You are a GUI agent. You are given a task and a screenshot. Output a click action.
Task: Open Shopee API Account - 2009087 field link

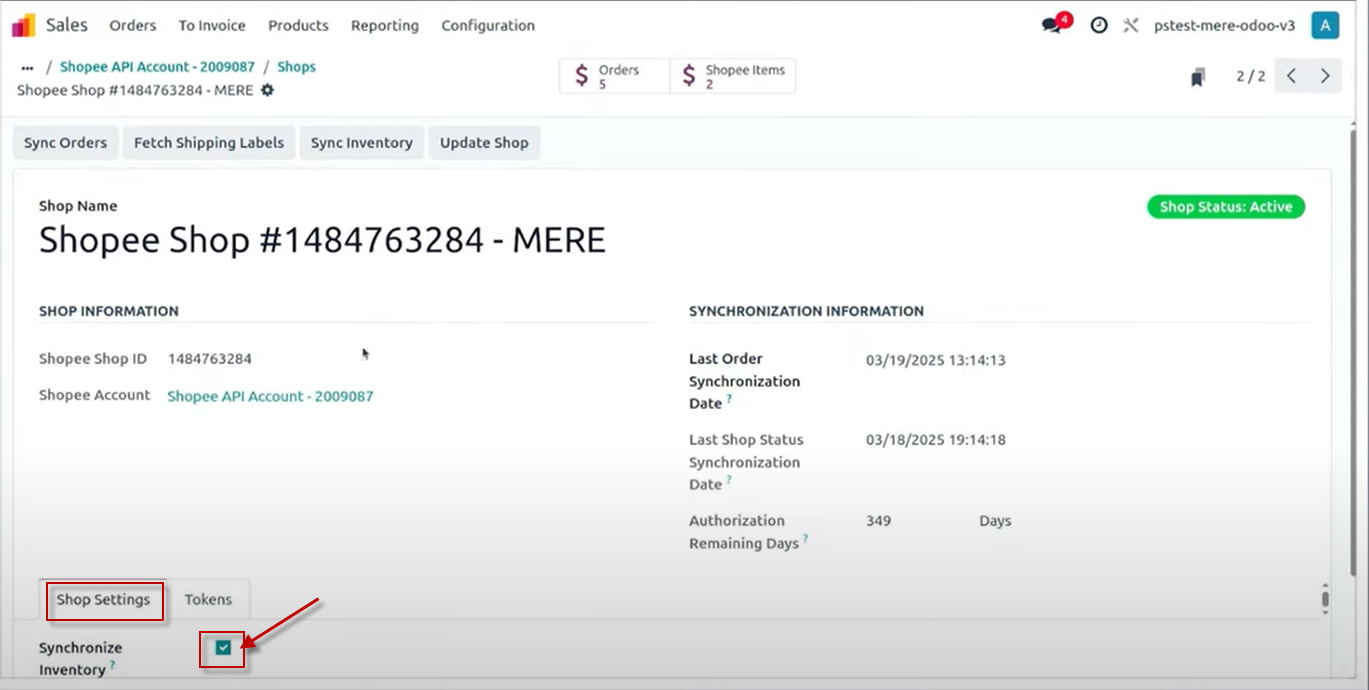[x=270, y=396]
